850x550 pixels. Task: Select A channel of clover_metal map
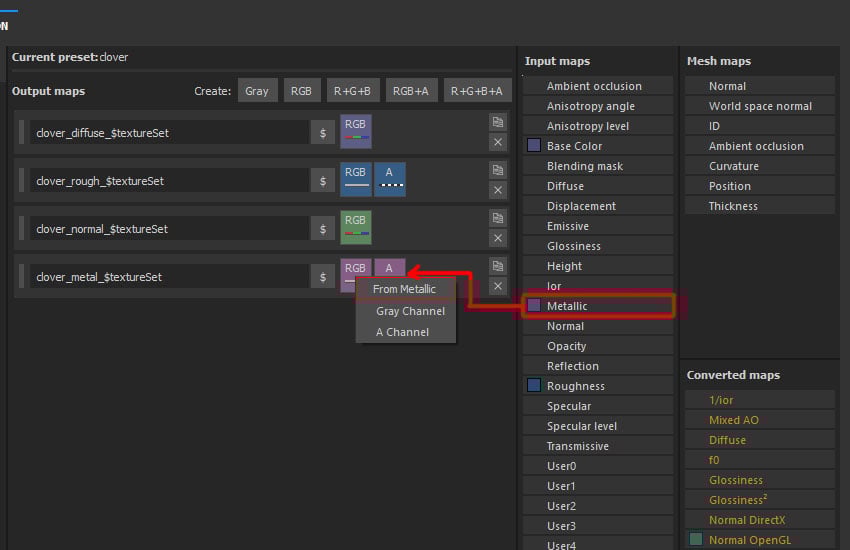389,268
